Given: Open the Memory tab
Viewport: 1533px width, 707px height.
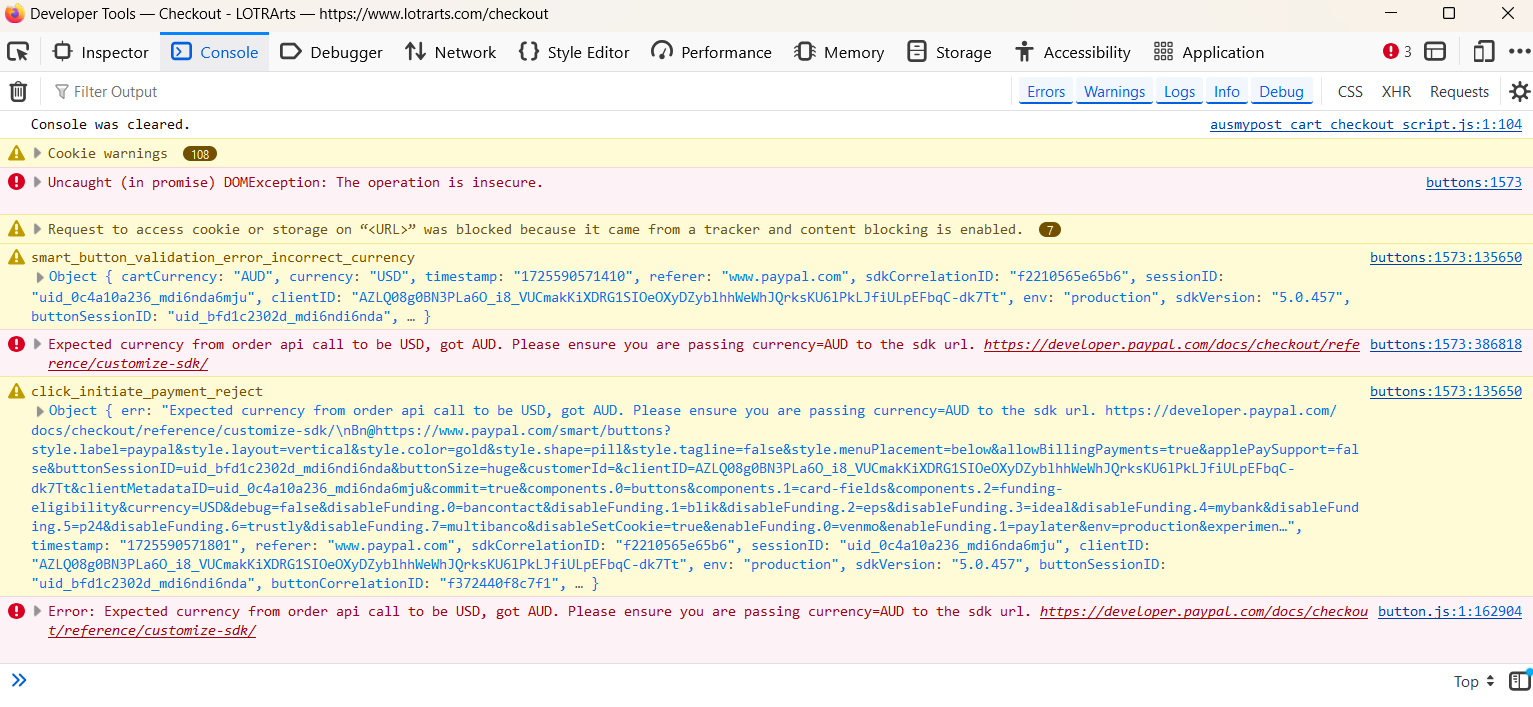Looking at the screenshot, I should (839, 52).
